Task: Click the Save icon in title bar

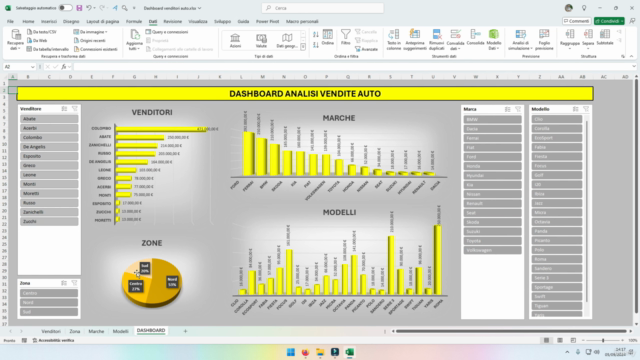Action: click(79, 8)
